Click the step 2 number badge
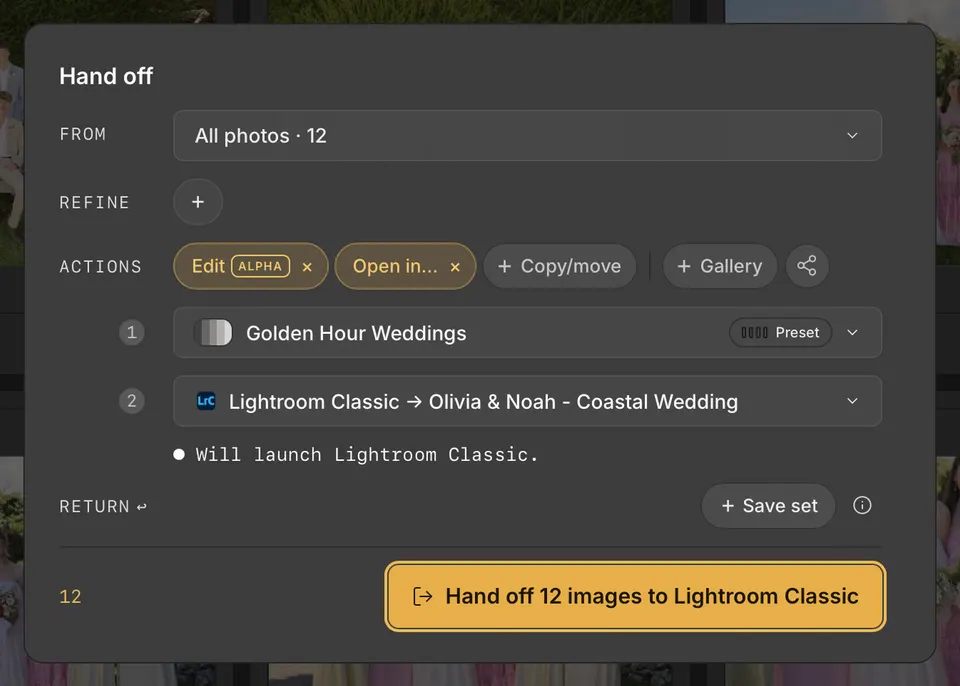The width and height of the screenshot is (960, 686). click(x=132, y=401)
